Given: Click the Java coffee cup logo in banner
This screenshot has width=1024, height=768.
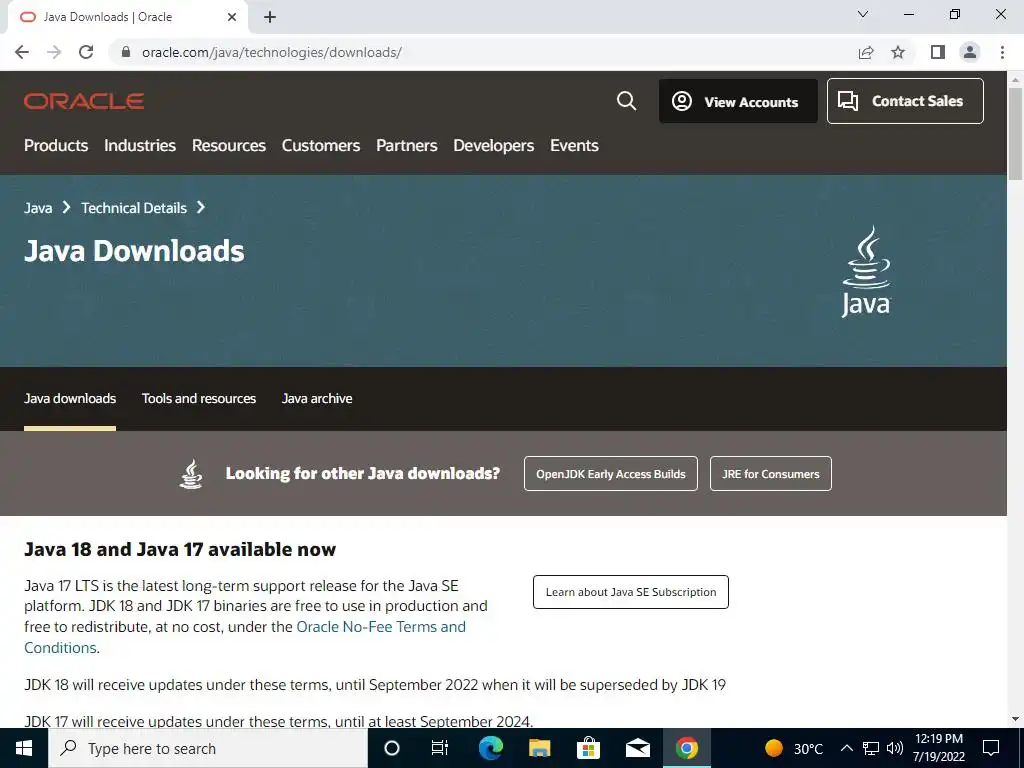Looking at the screenshot, I should tap(866, 272).
